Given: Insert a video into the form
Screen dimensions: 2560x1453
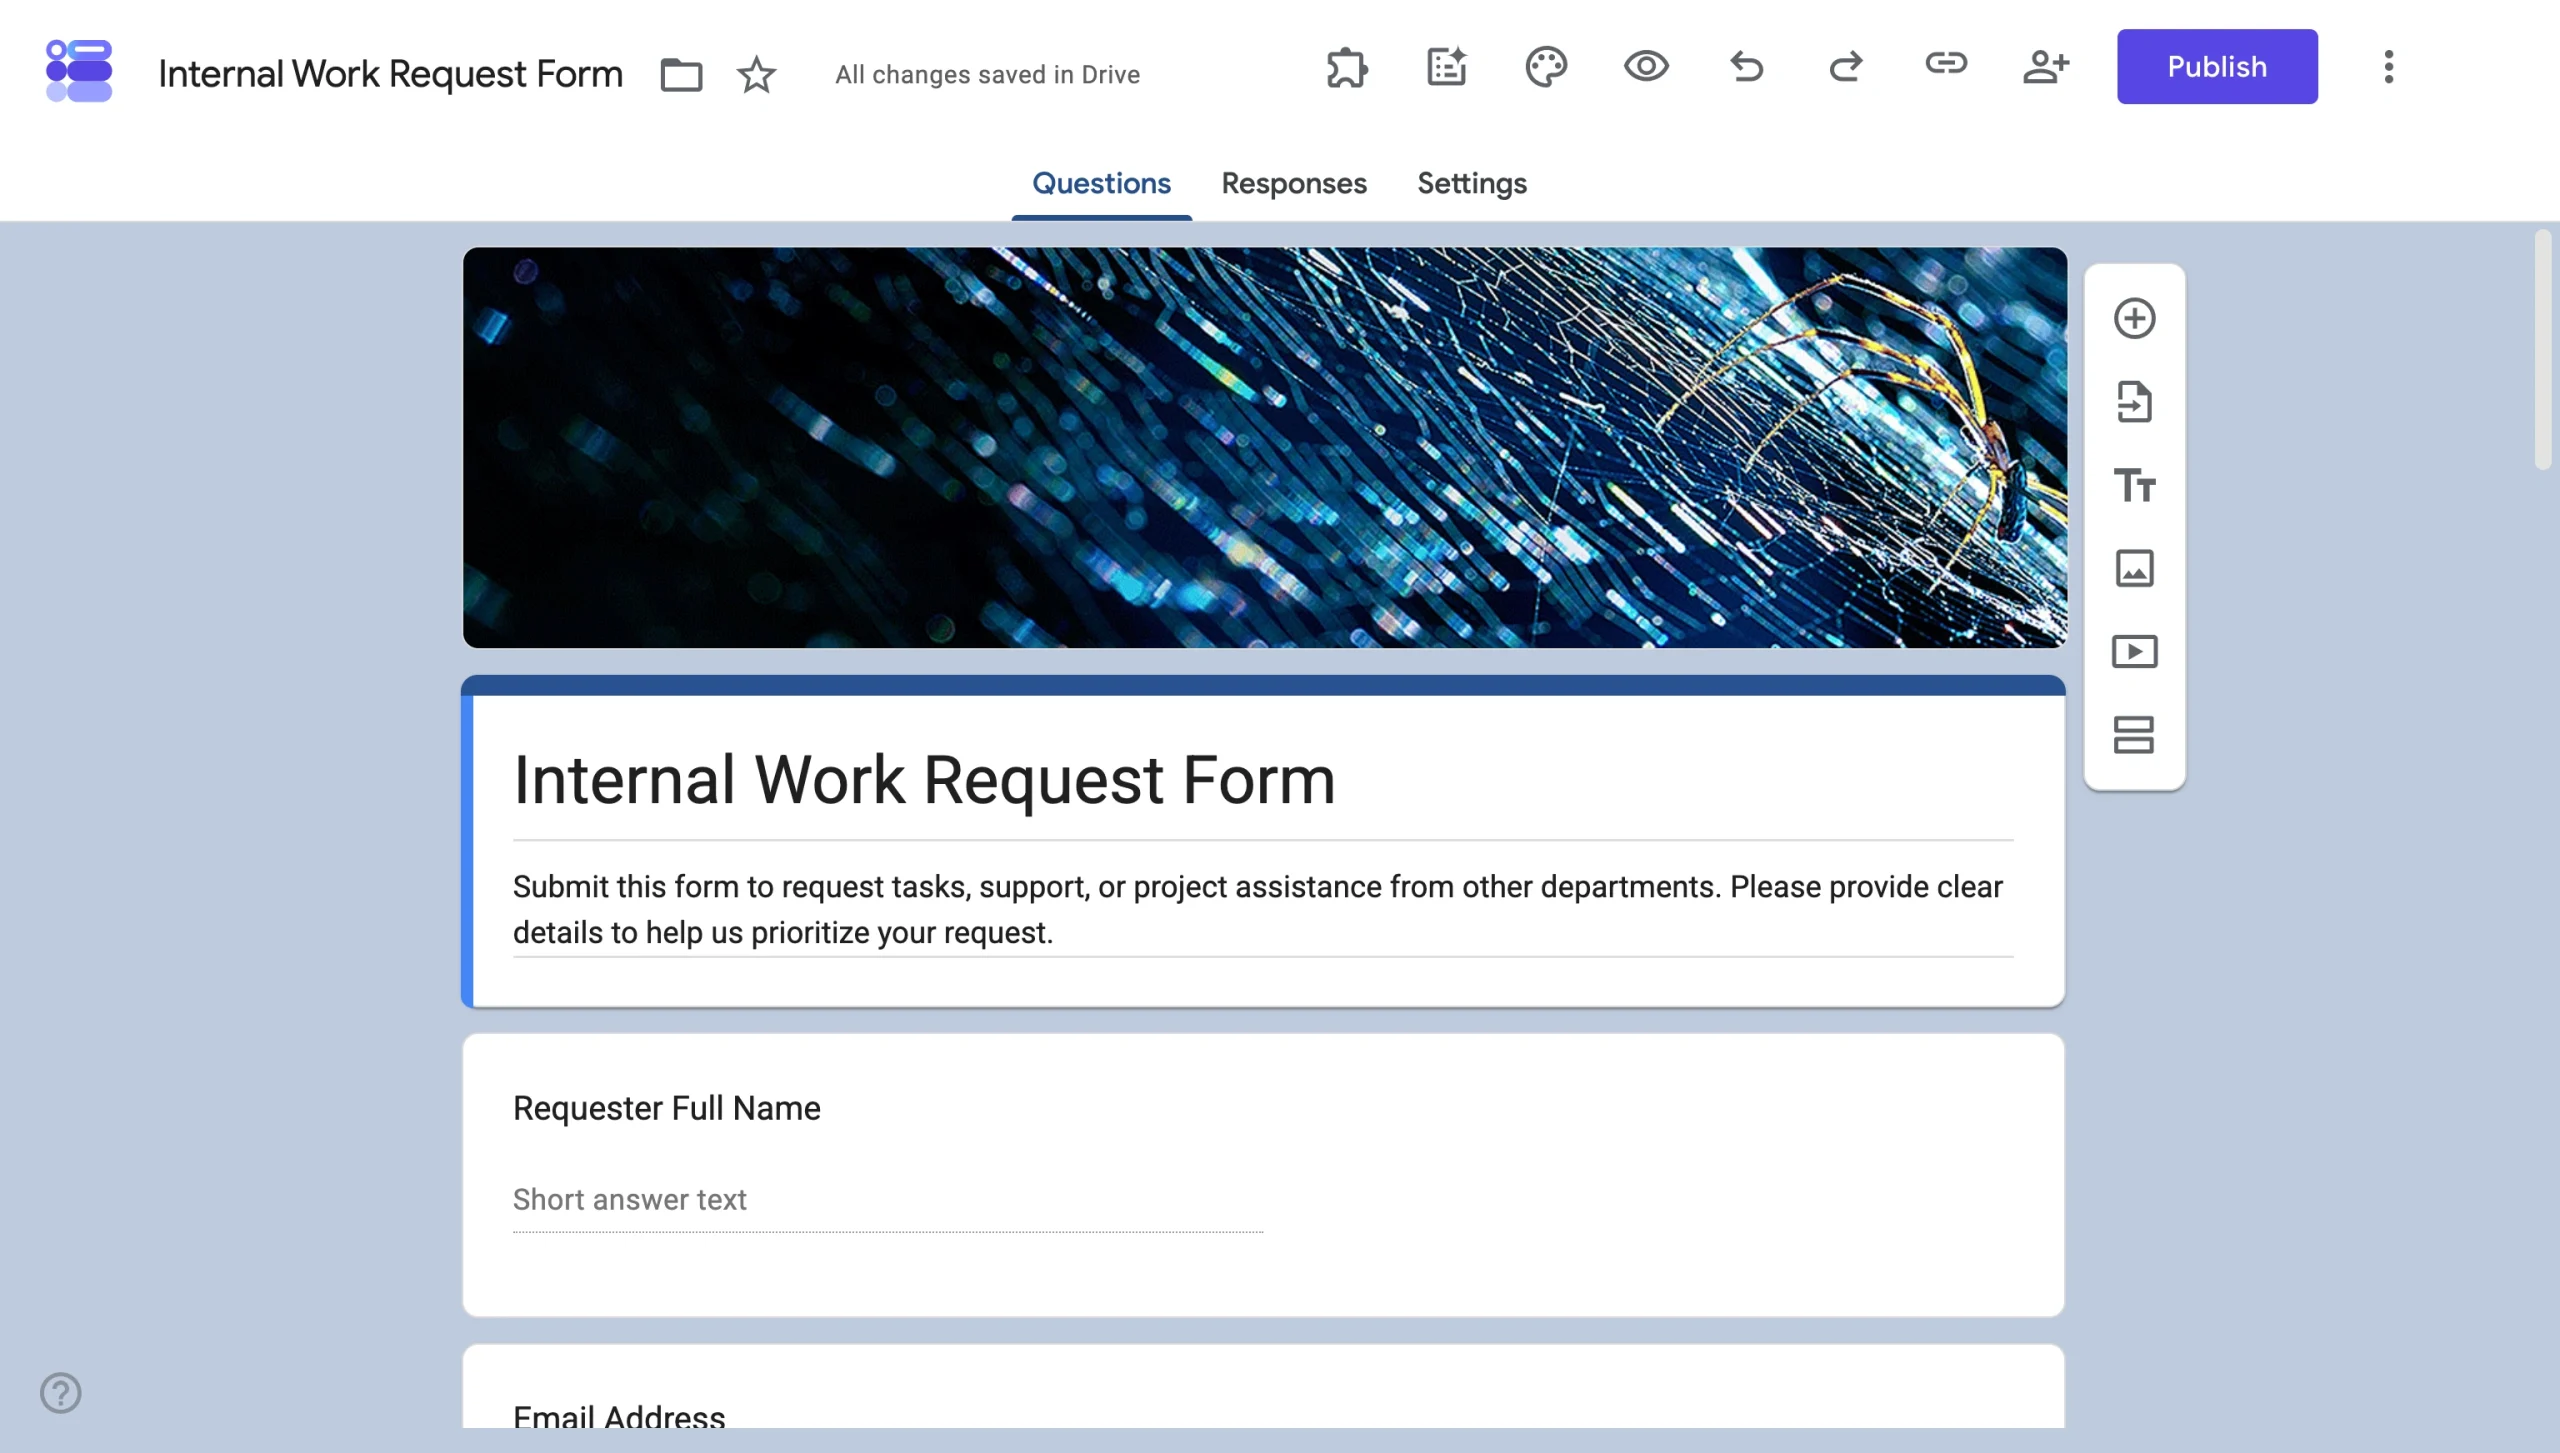Looking at the screenshot, I should coord(2134,652).
